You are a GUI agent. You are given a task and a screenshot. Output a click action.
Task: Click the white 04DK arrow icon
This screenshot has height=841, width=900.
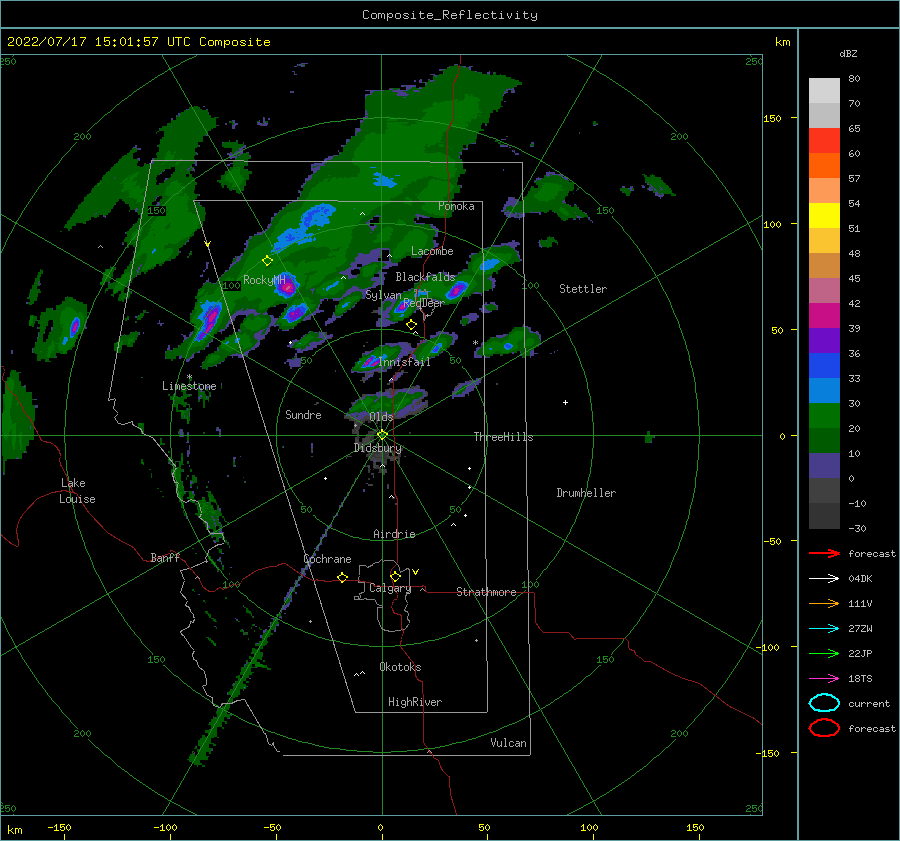824,579
